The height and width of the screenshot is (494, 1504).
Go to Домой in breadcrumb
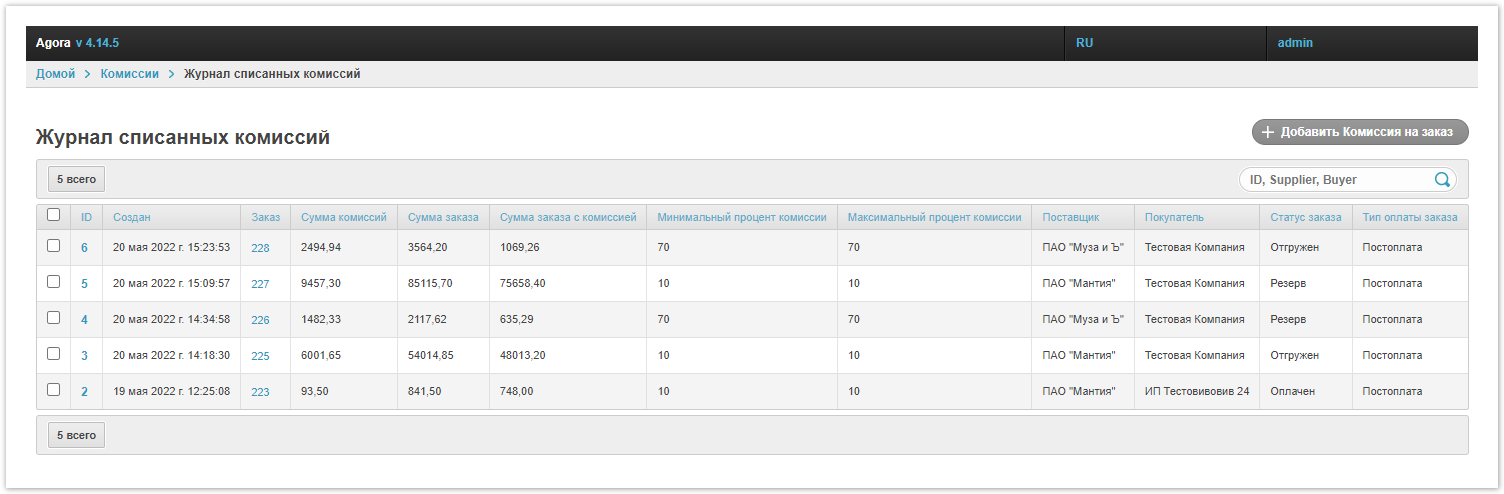tap(55, 74)
